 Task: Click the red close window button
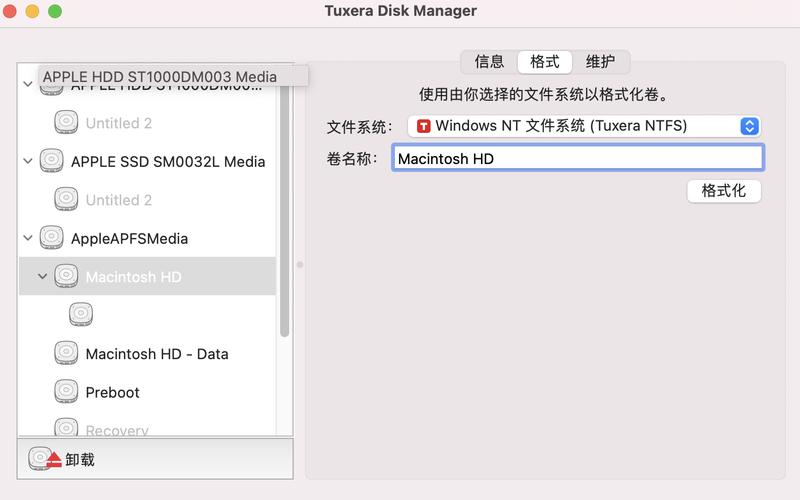[x=10, y=11]
